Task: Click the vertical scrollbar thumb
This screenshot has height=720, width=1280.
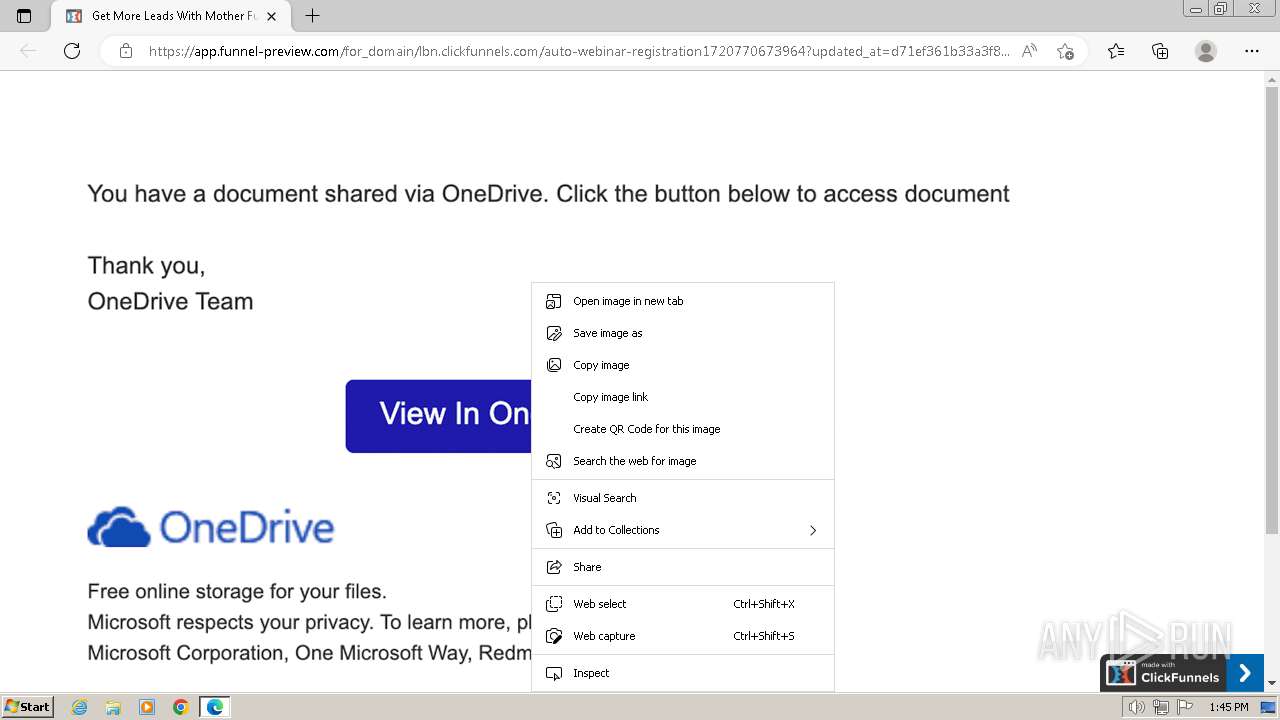Action: [x=1272, y=310]
